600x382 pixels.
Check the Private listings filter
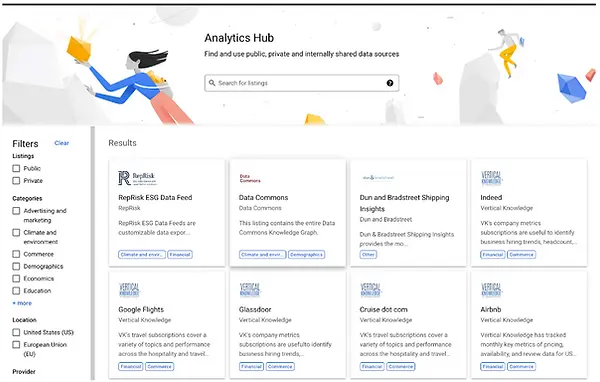click(16, 180)
